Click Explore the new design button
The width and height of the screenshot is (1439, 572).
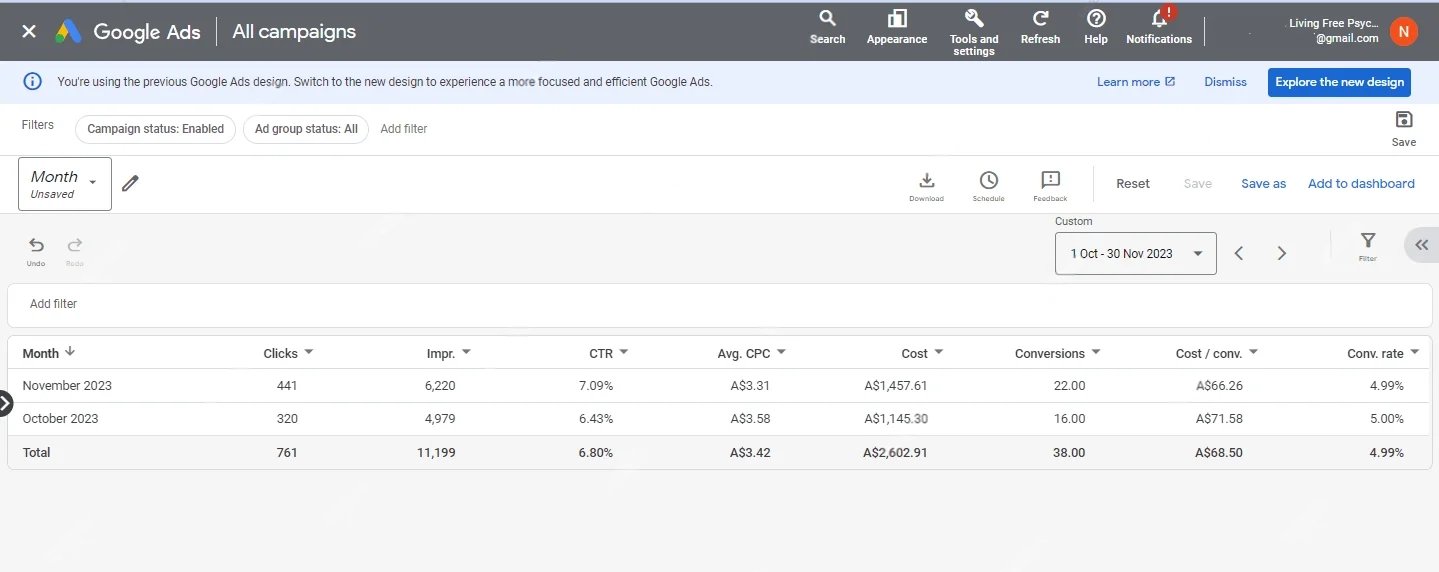(x=1339, y=82)
